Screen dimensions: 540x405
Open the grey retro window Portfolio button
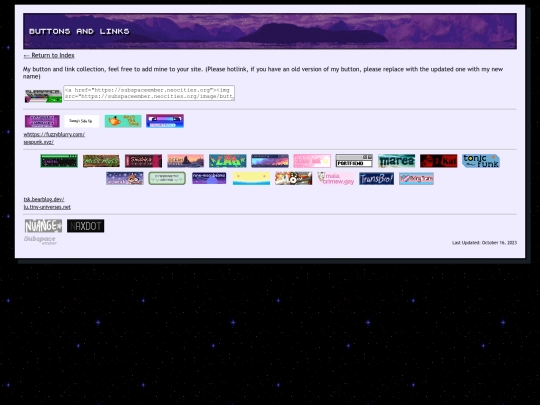[354, 161]
